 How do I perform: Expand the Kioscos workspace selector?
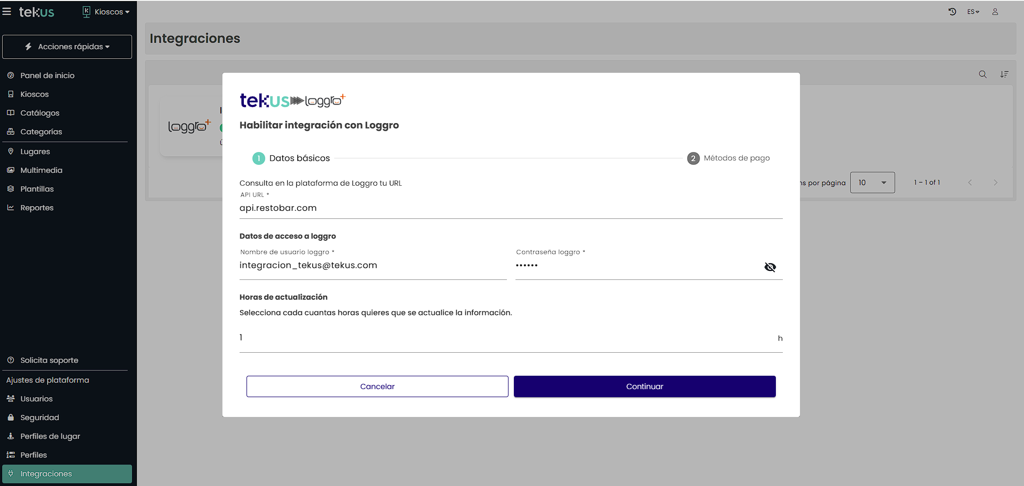[106, 12]
